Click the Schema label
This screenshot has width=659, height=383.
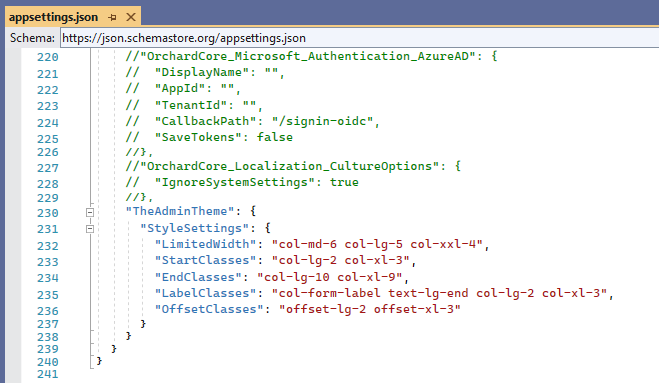pos(32,38)
